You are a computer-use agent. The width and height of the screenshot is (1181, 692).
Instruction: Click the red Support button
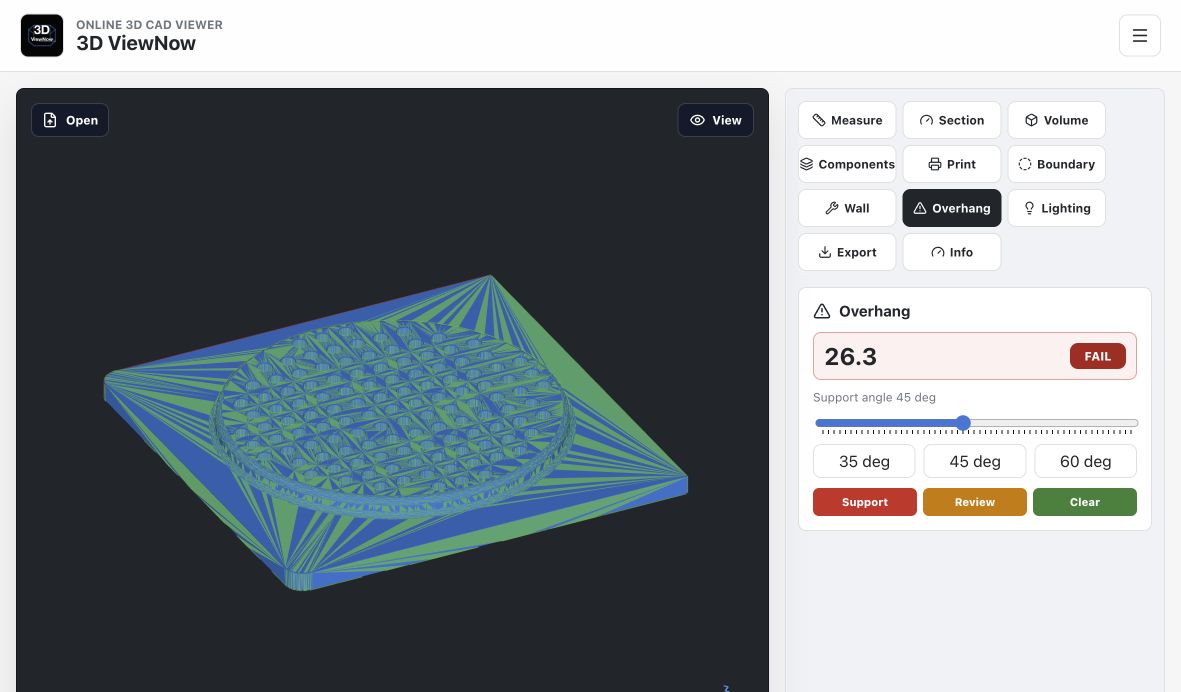tap(865, 502)
